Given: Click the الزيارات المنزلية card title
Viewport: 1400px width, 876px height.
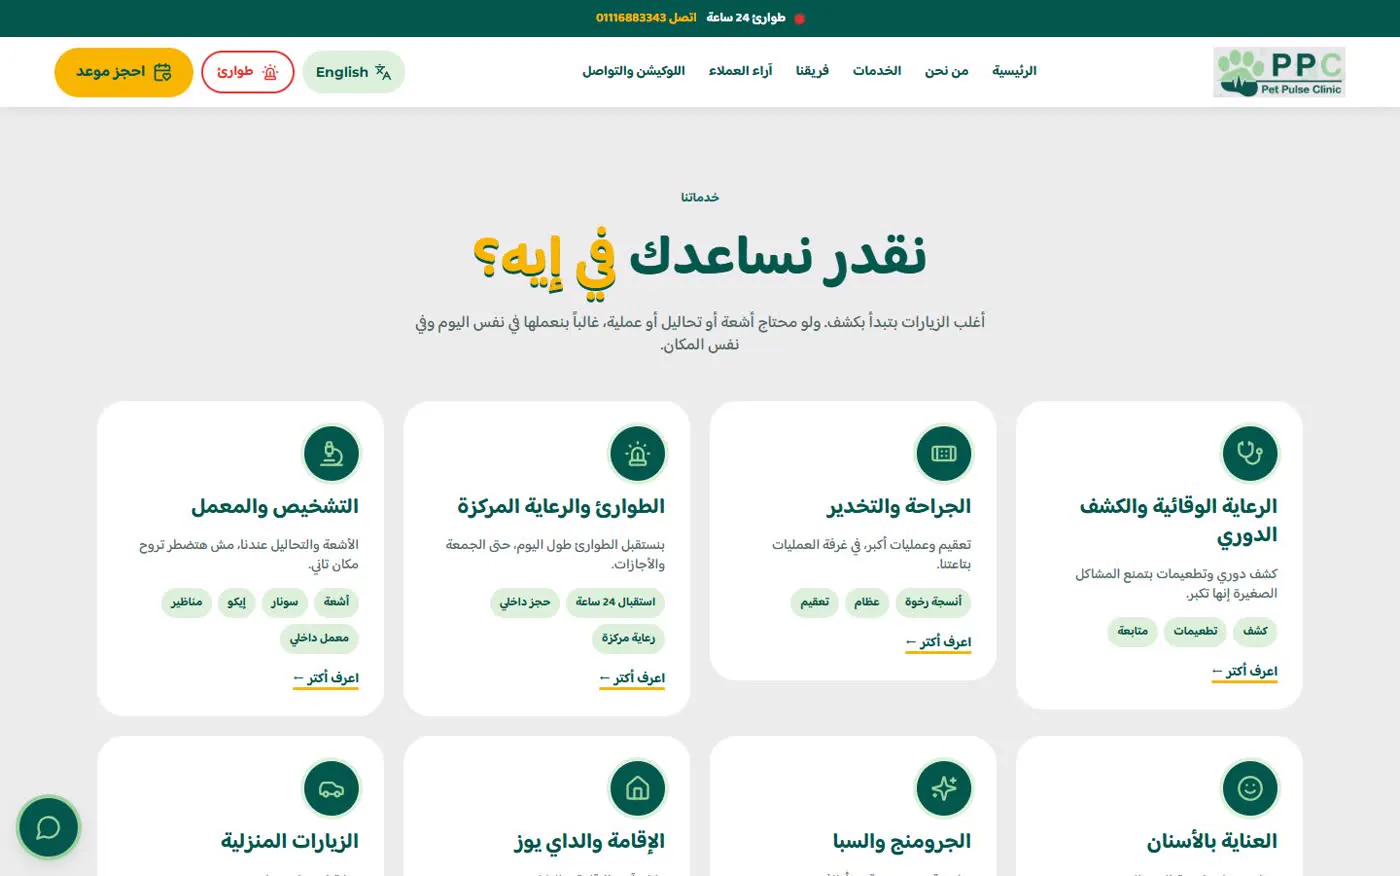Looking at the screenshot, I should [x=290, y=842].
